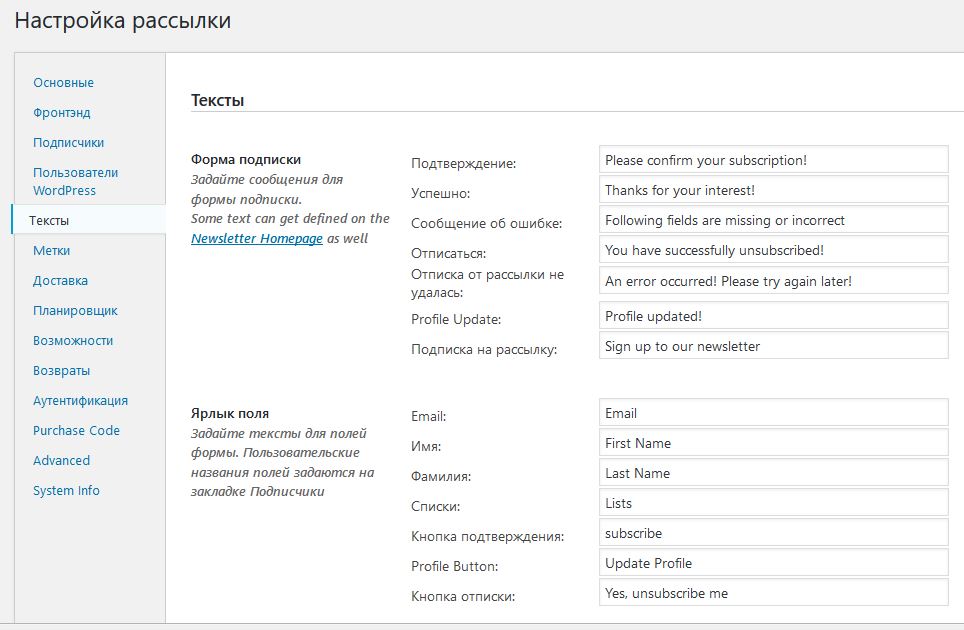Open the Доставка tab

coord(60,281)
